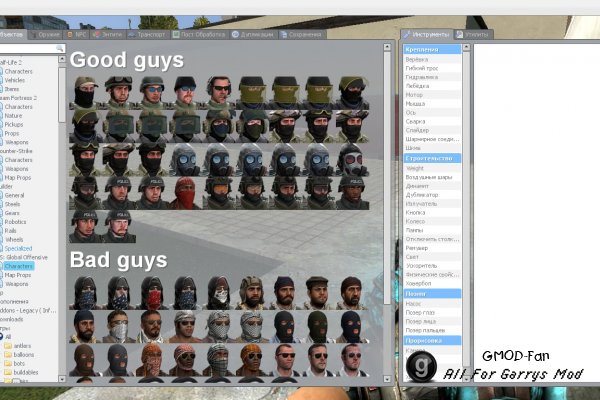Choose the Позер лица tool
The width and height of the screenshot is (600, 400).
point(432,321)
